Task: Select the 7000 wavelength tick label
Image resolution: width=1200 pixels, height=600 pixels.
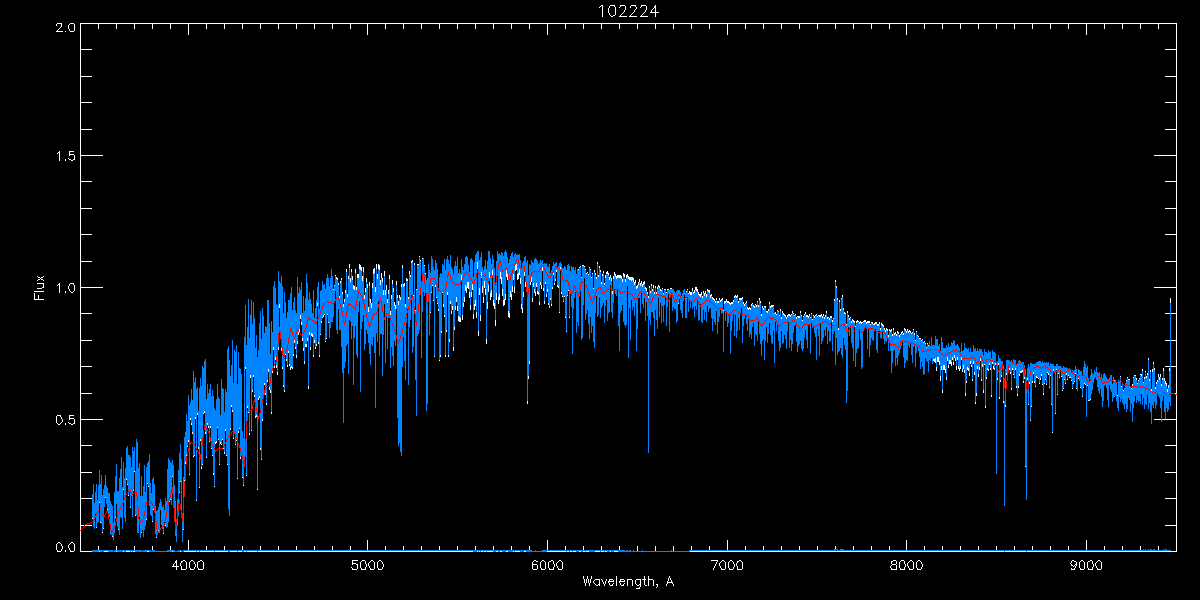Action: 727,565
